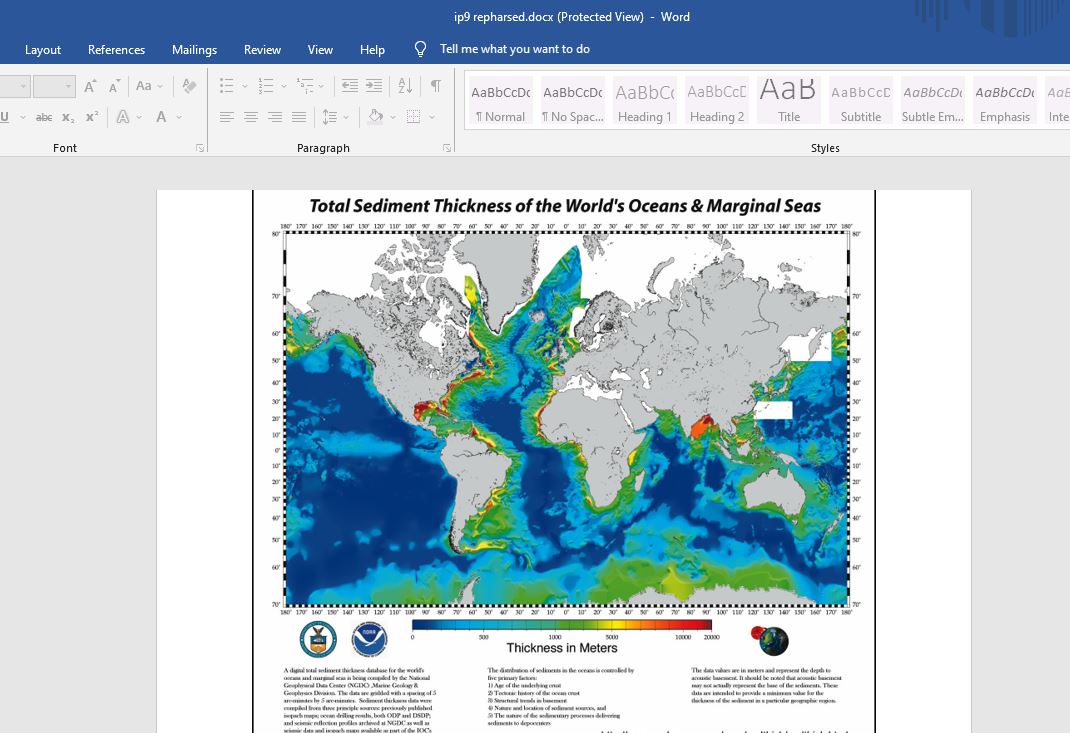1070x733 pixels.
Task: Click the Tell me what you want to do box
Action: [x=515, y=49]
